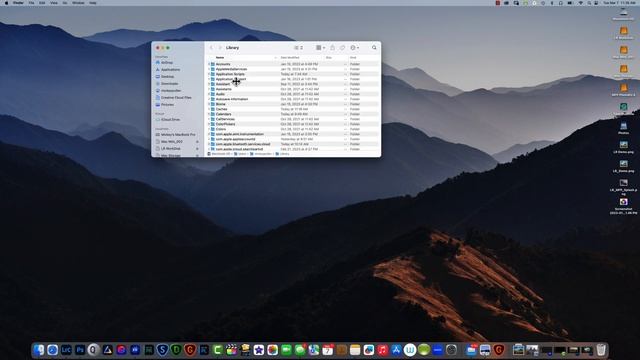Viewport: 640px width, 360px height.
Task: Open the Finder menu in menu bar
Action: coord(18,3)
